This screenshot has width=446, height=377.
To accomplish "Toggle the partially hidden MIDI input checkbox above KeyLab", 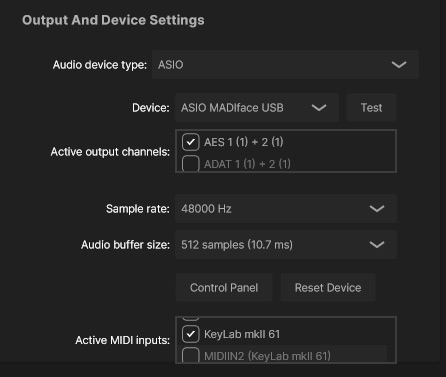I will [191, 319].
